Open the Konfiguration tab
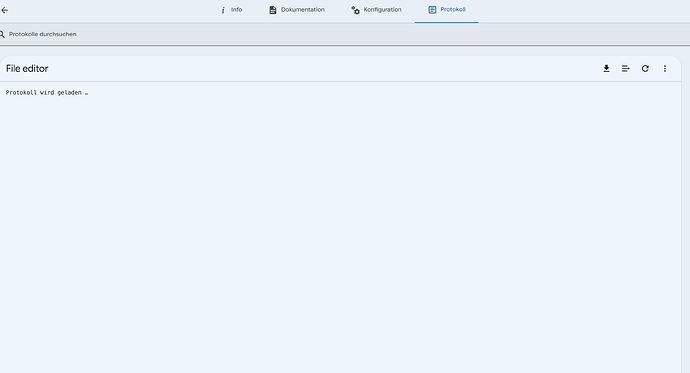The width and height of the screenshot is (690, 373). (376, 10)
